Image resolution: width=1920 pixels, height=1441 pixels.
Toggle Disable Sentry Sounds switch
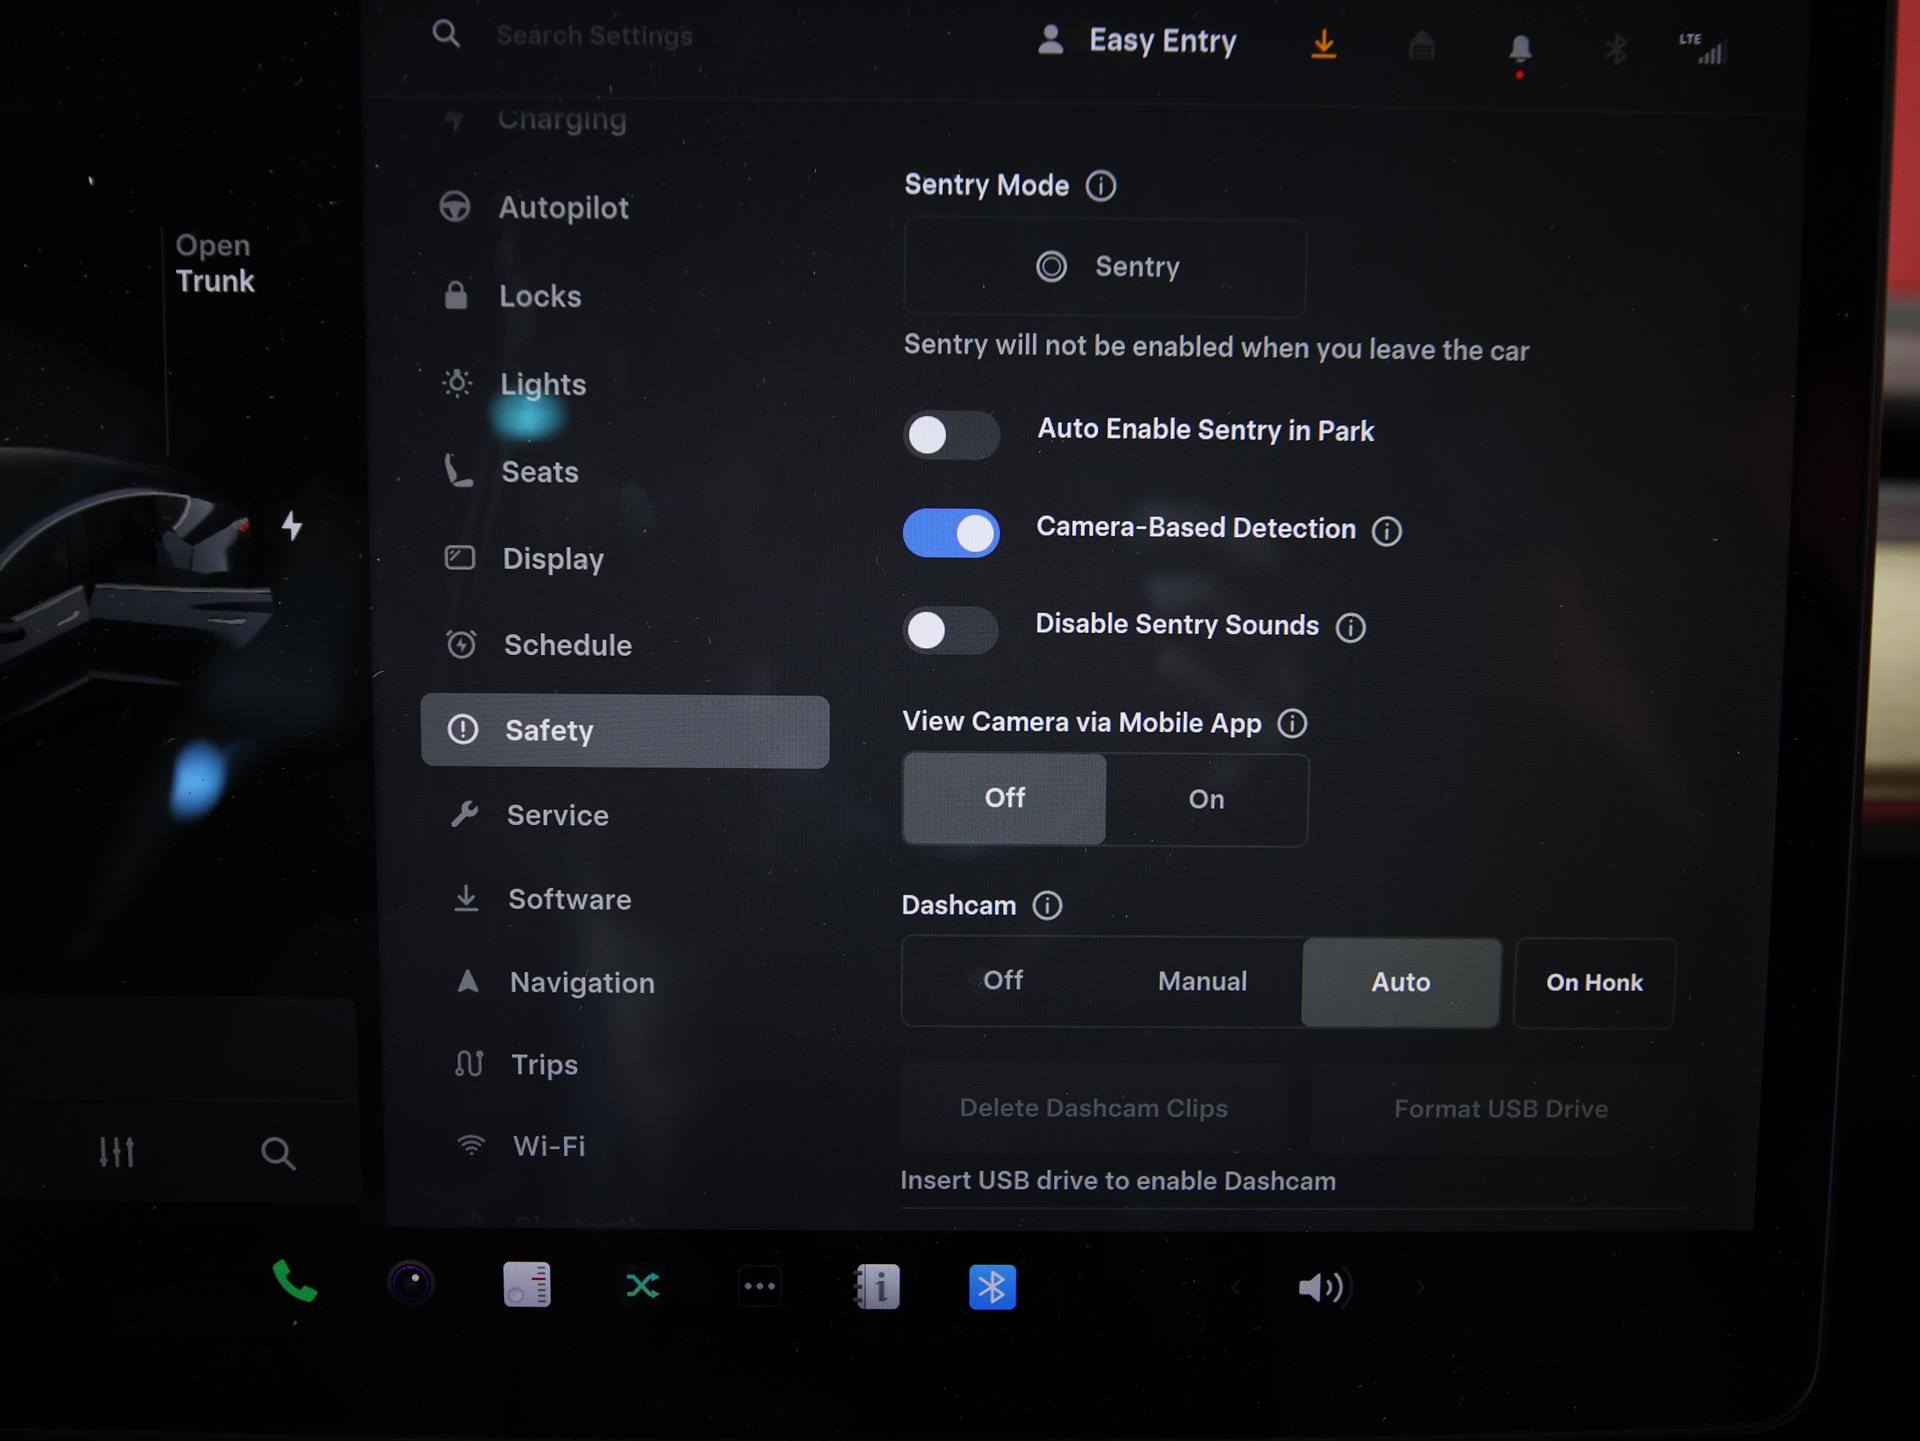pos(950,631)
